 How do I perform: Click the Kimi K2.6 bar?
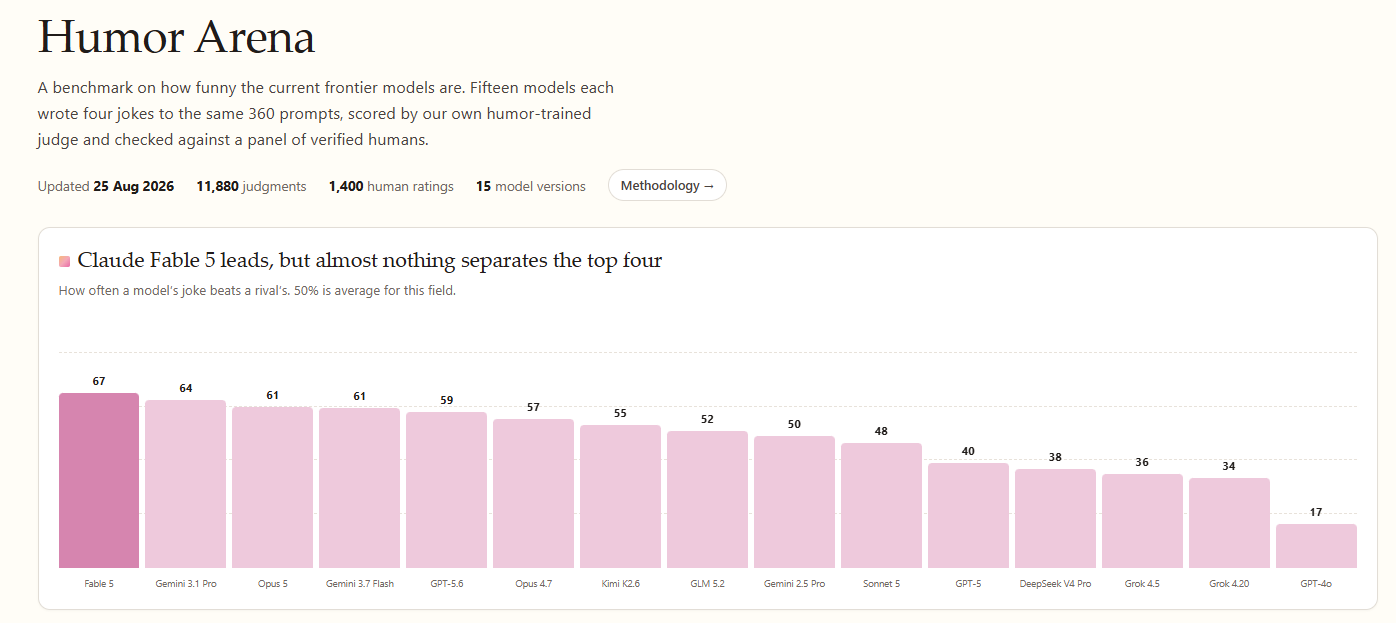(x=621, y=496)
